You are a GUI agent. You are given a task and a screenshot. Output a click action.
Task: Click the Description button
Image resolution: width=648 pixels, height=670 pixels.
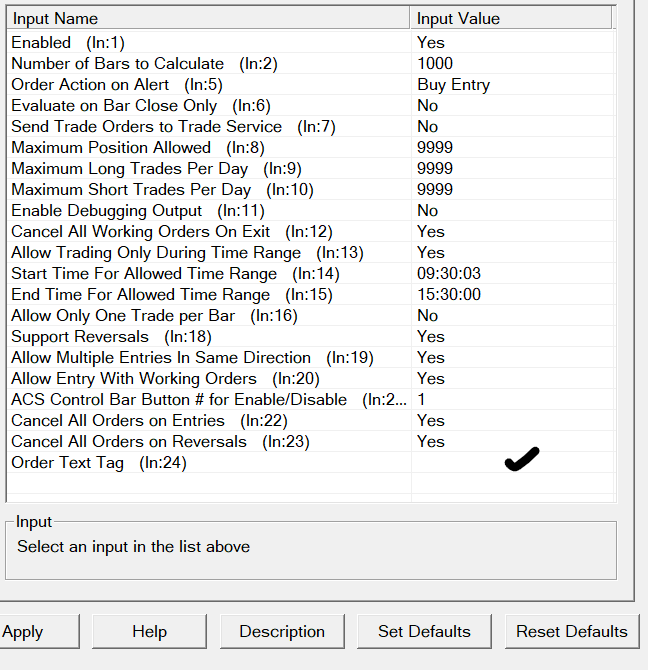(282, 631)
